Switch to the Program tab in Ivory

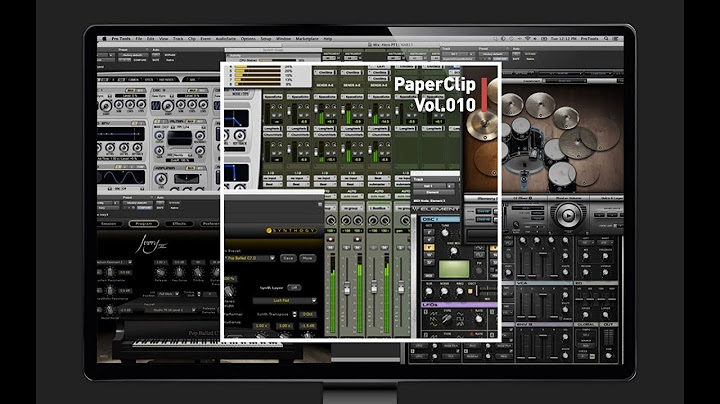click(x=144, y=224)
